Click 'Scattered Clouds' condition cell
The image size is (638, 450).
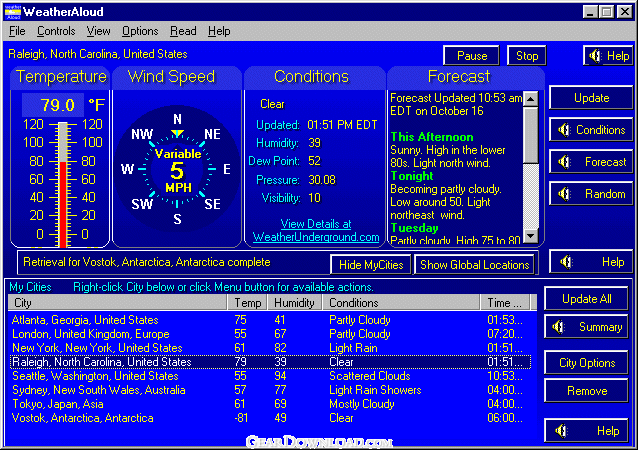(370, 376)
